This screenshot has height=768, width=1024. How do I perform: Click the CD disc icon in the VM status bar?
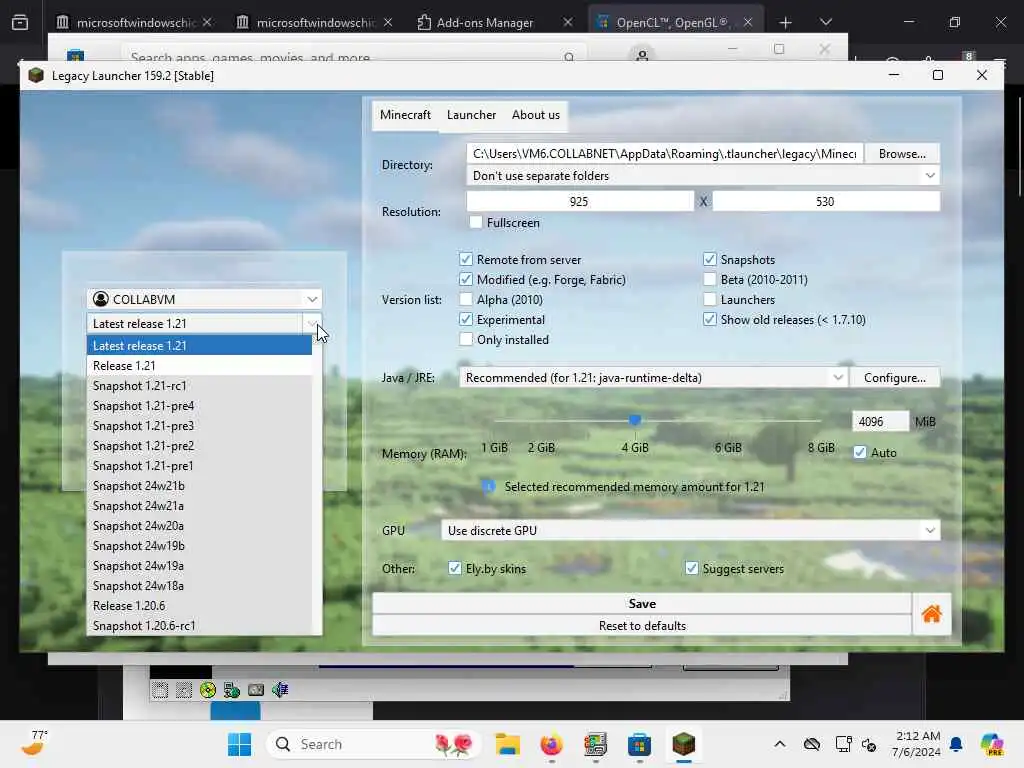click(x=208, y=690)
